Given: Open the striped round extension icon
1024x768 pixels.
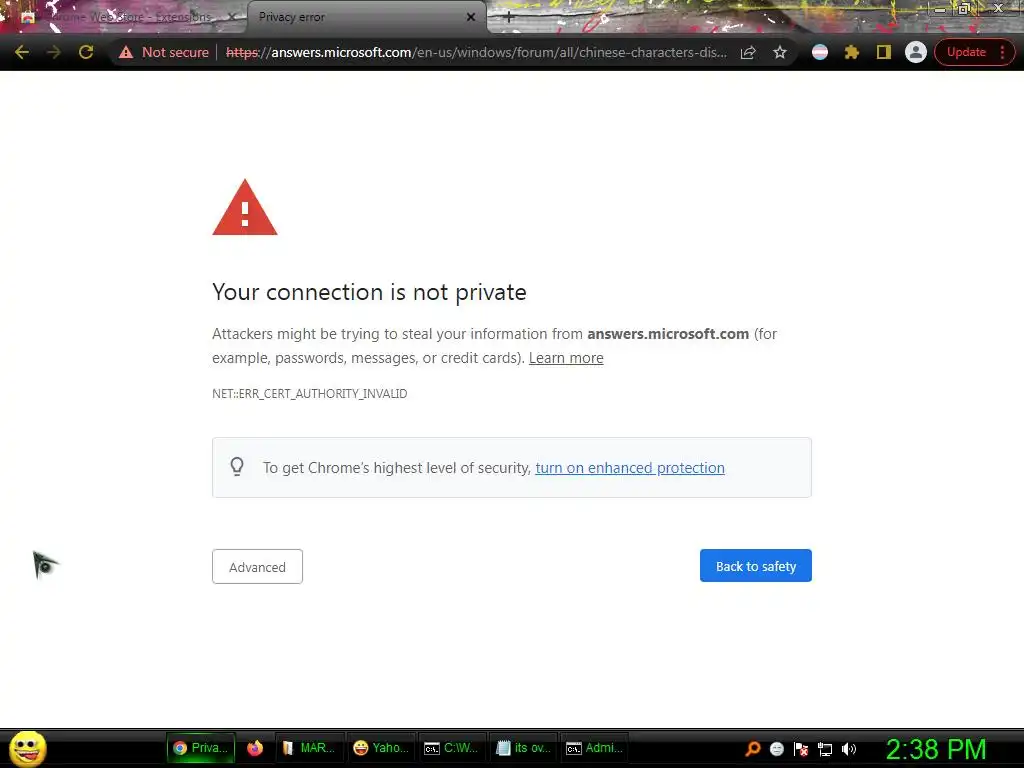Looking at the screenshot, I should [820, 52].
